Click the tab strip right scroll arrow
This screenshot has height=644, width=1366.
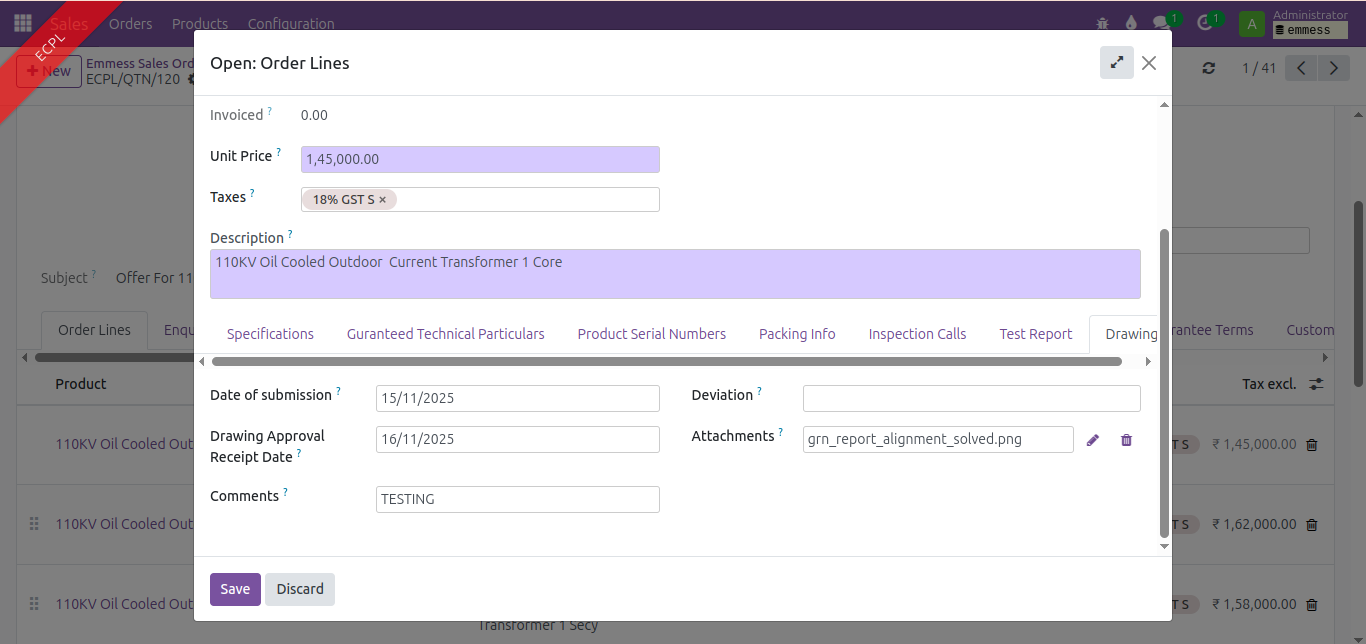tap(1148, 361)
